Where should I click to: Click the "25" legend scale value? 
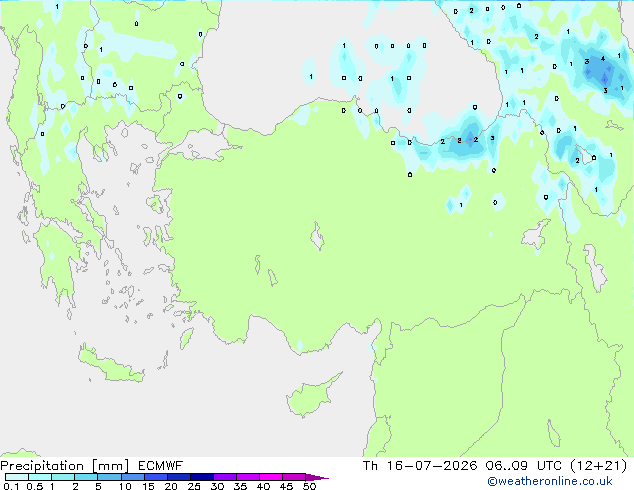(x=194, y=486)
